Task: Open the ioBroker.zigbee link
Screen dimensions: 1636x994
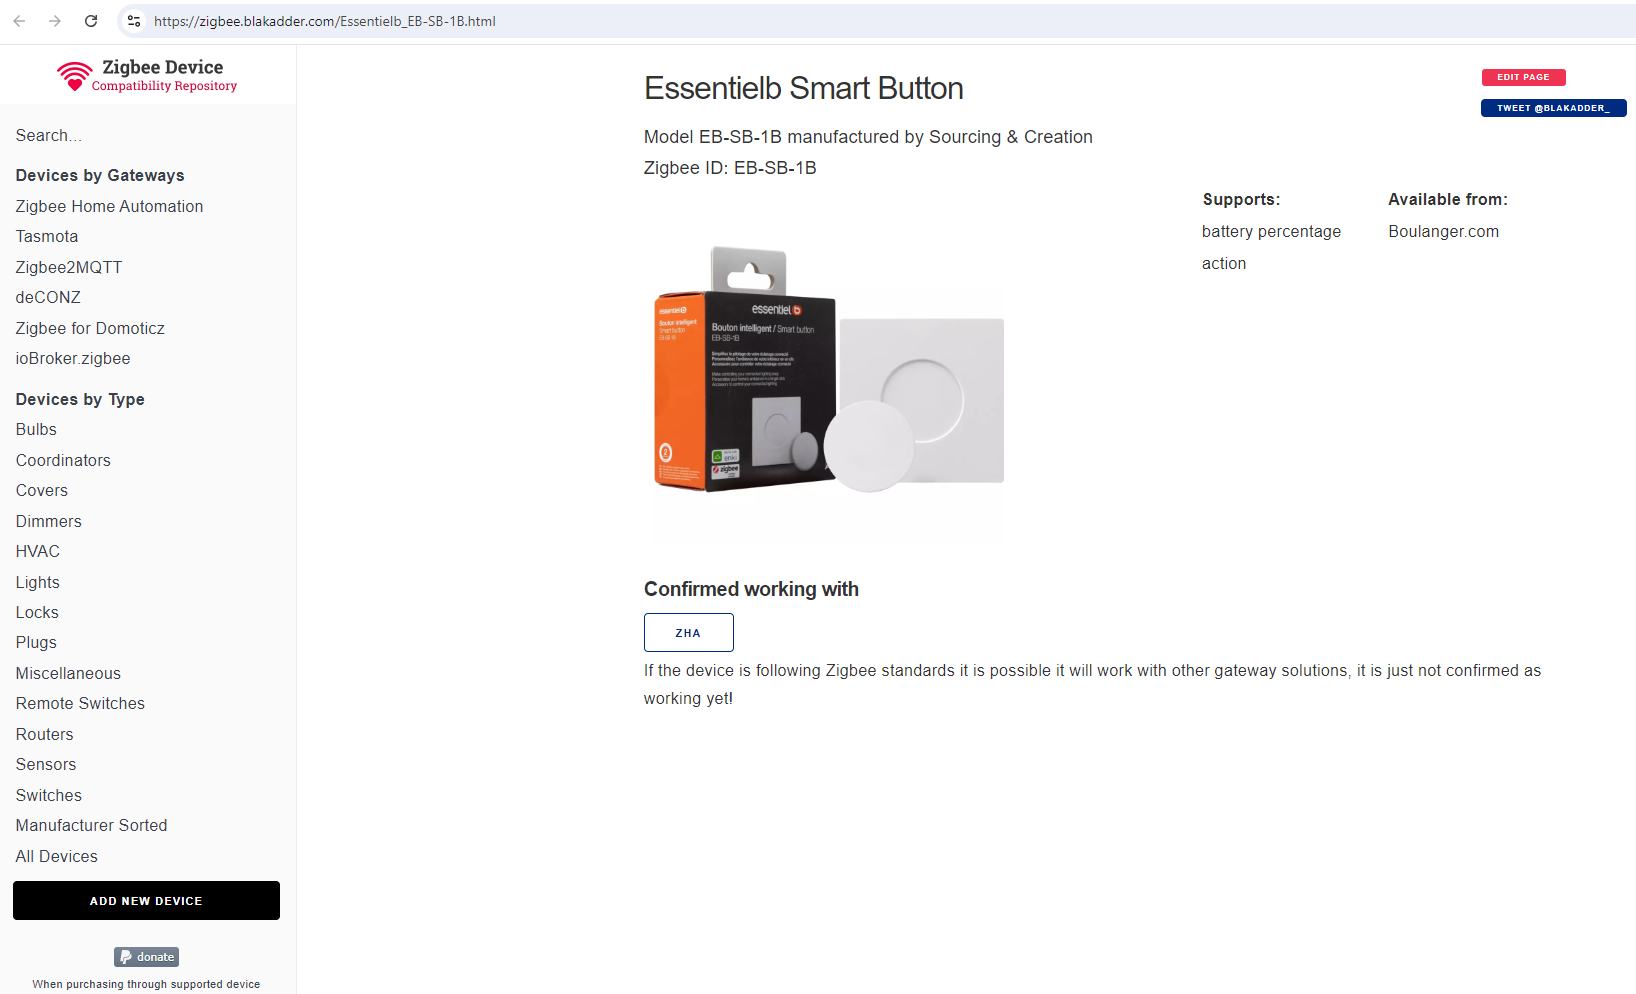Action: point(73,358)
